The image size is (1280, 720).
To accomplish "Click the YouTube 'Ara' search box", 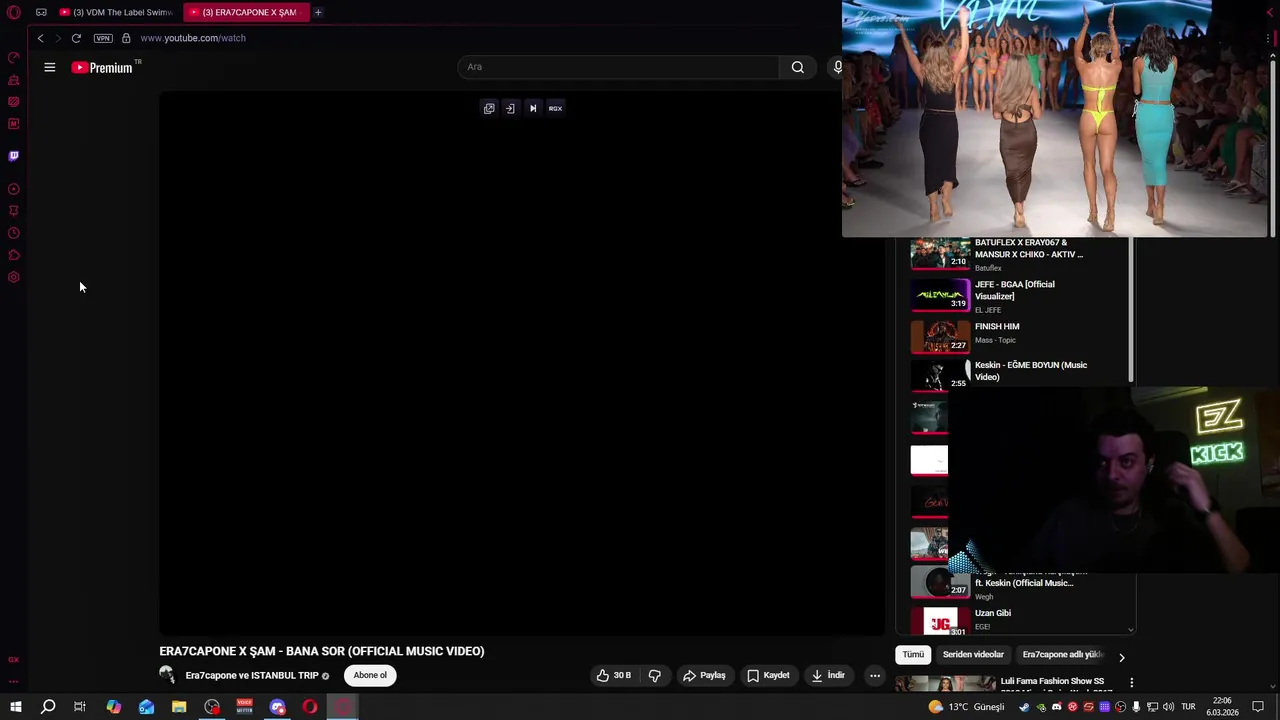I will tap(618, 67).
